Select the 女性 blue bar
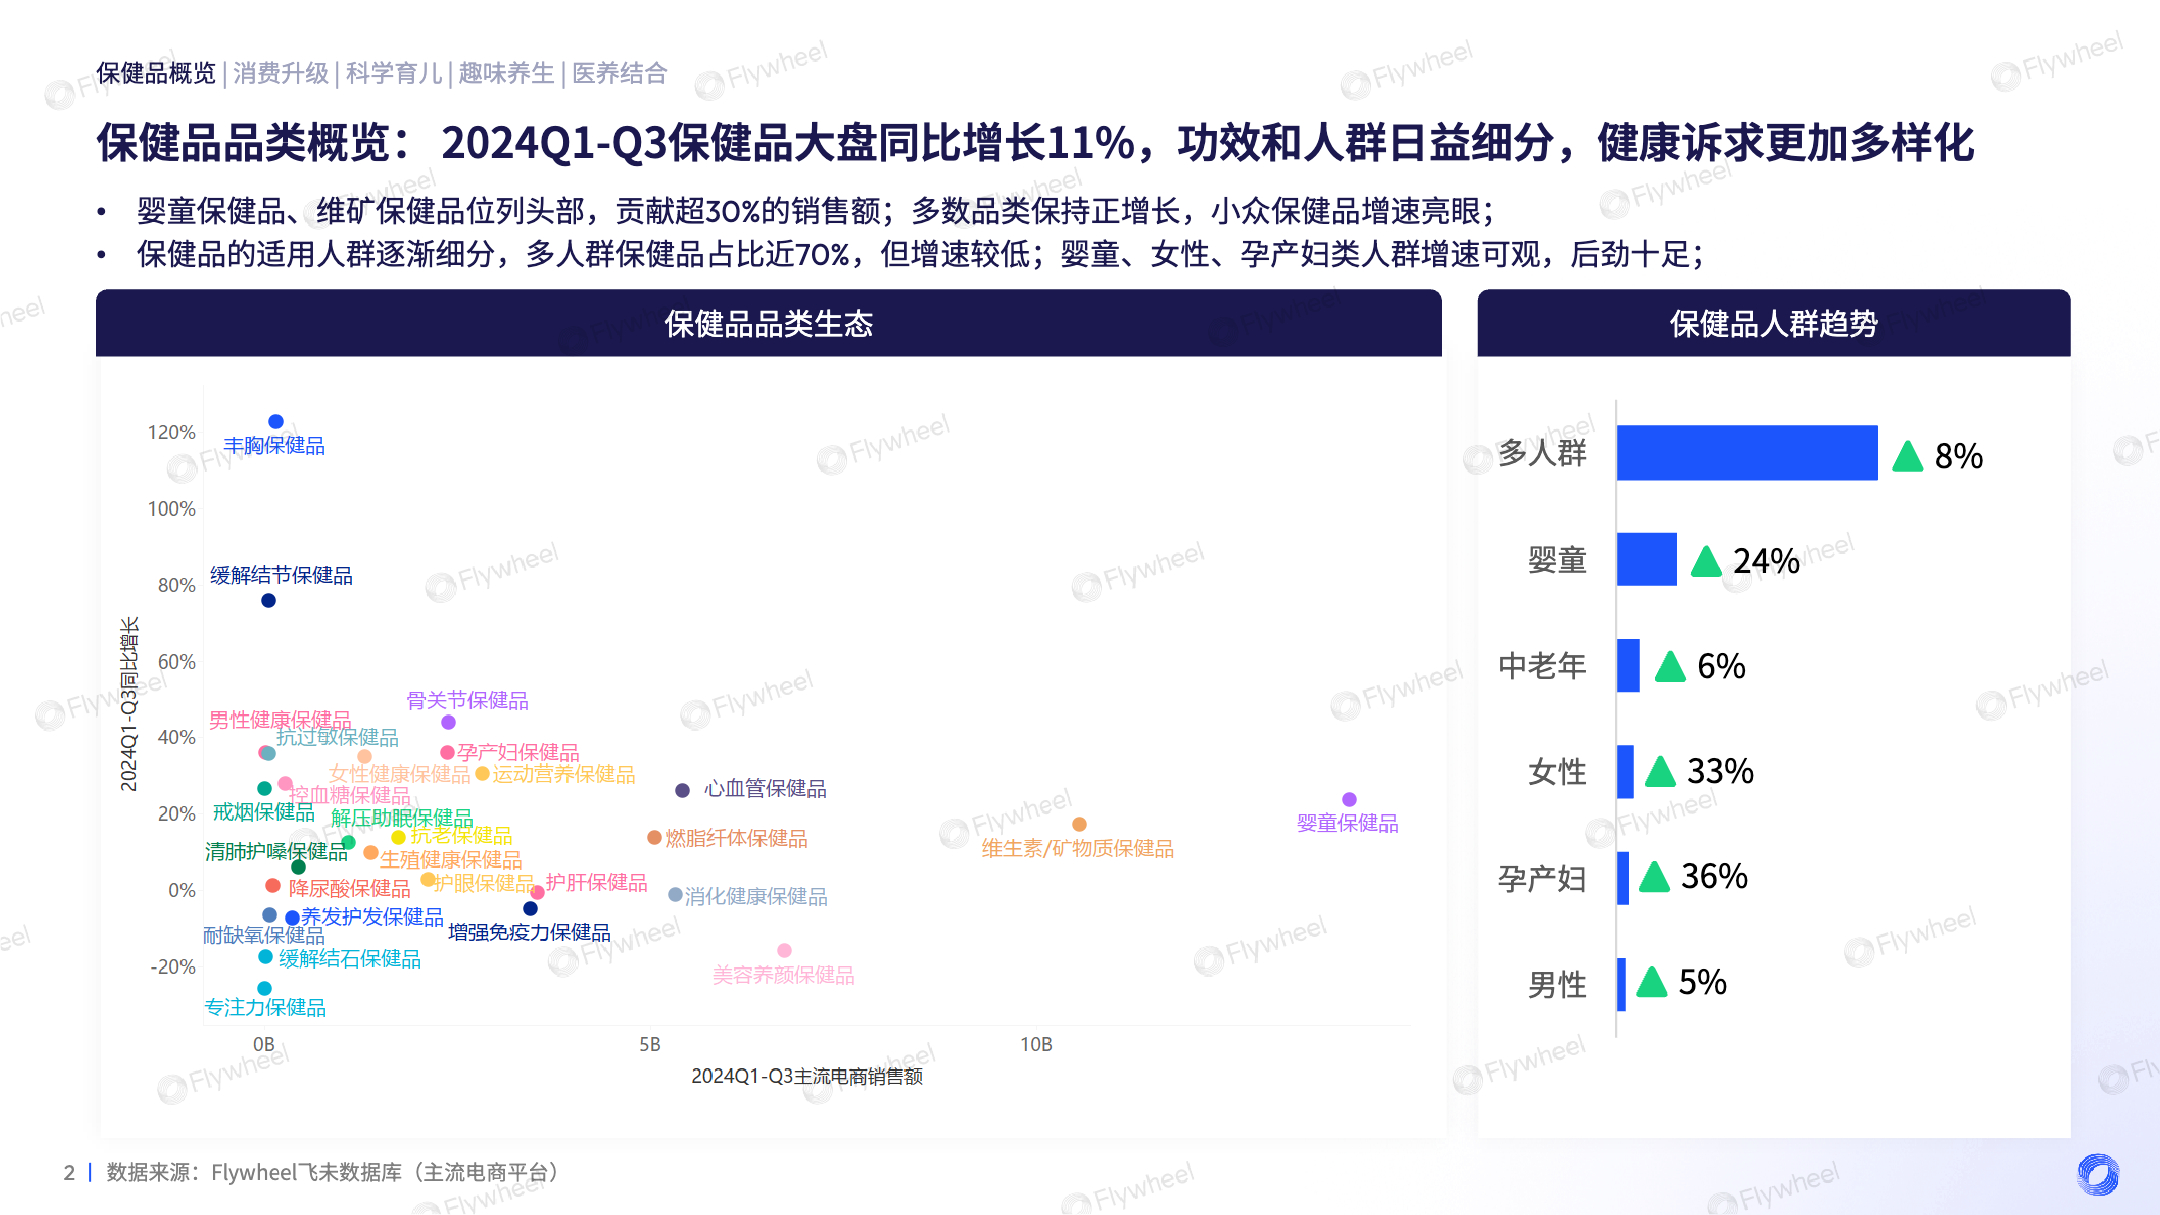 tap(1625, 771)
